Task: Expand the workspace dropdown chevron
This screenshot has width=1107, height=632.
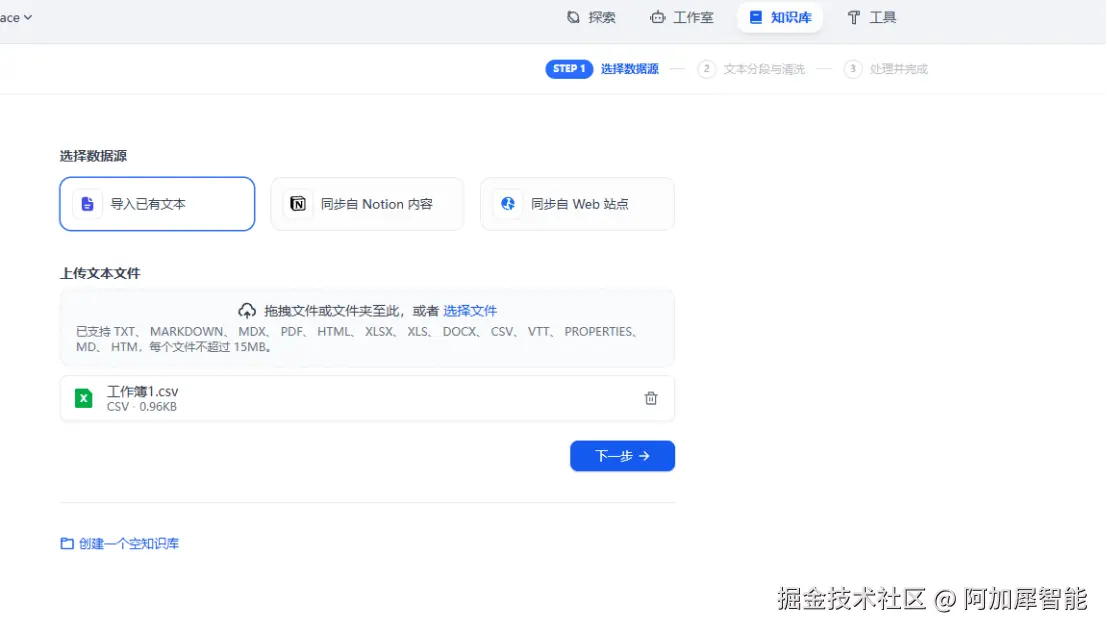Action: [28, 18]
